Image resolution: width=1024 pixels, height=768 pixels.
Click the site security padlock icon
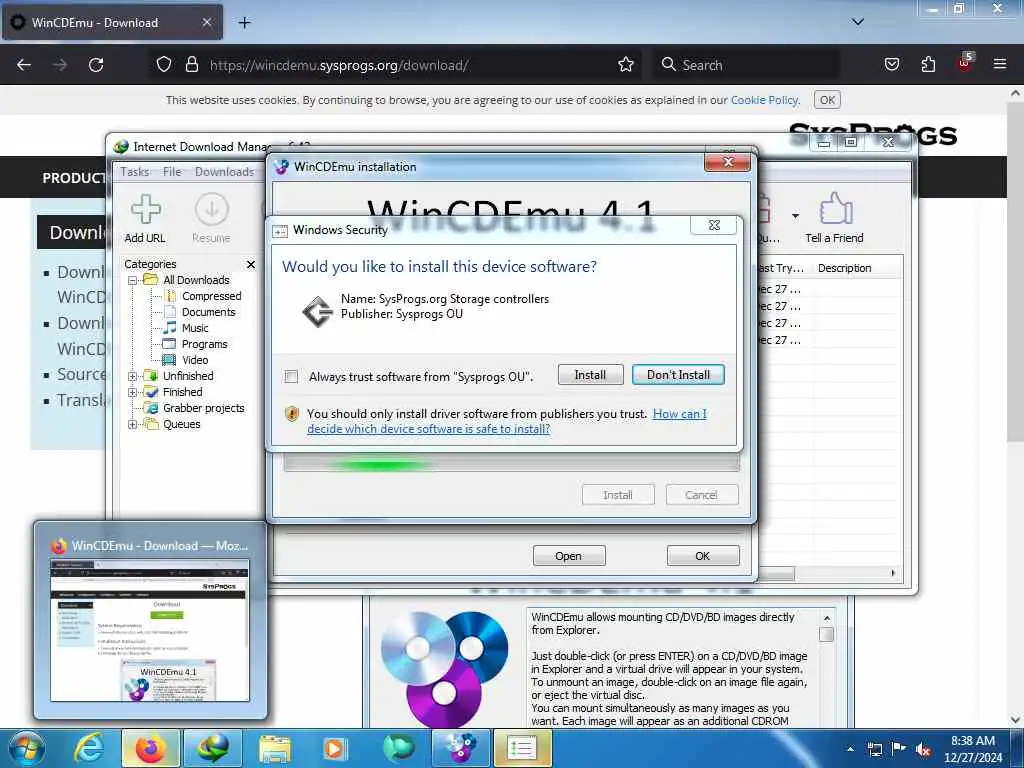click(191, 65)
